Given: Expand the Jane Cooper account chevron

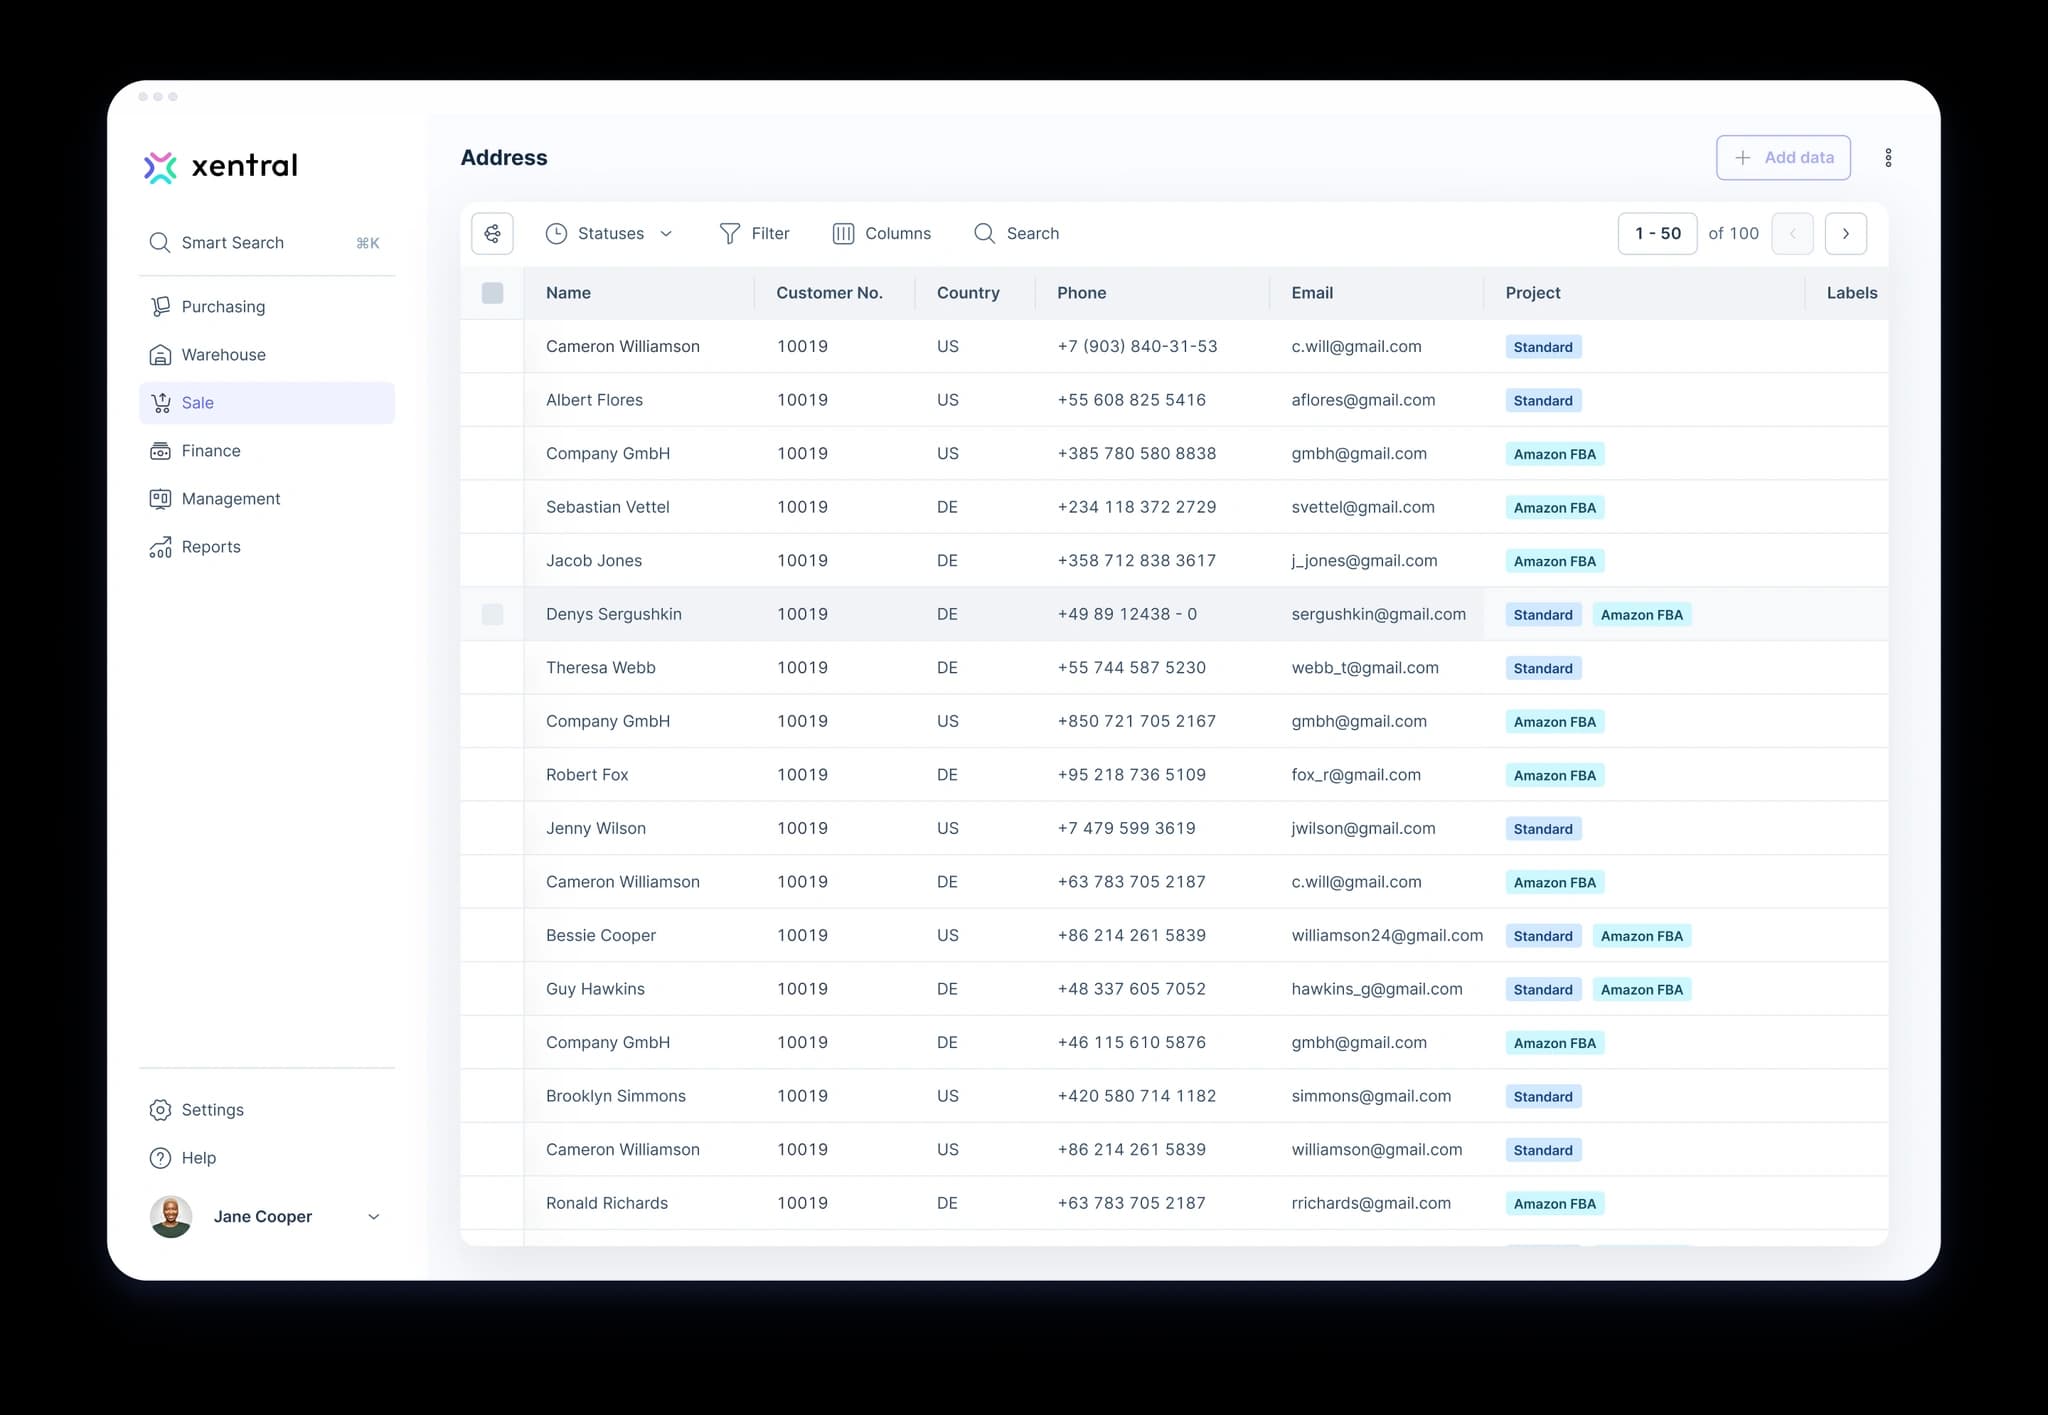Looking at the screenshot, I should (374, 1217).
